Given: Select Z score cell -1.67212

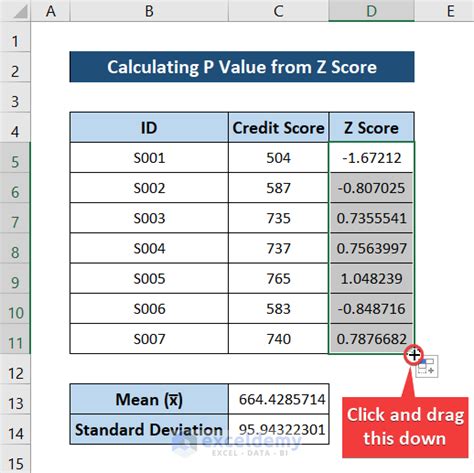Looking at the screenshot, I should [x=371, y=157].
